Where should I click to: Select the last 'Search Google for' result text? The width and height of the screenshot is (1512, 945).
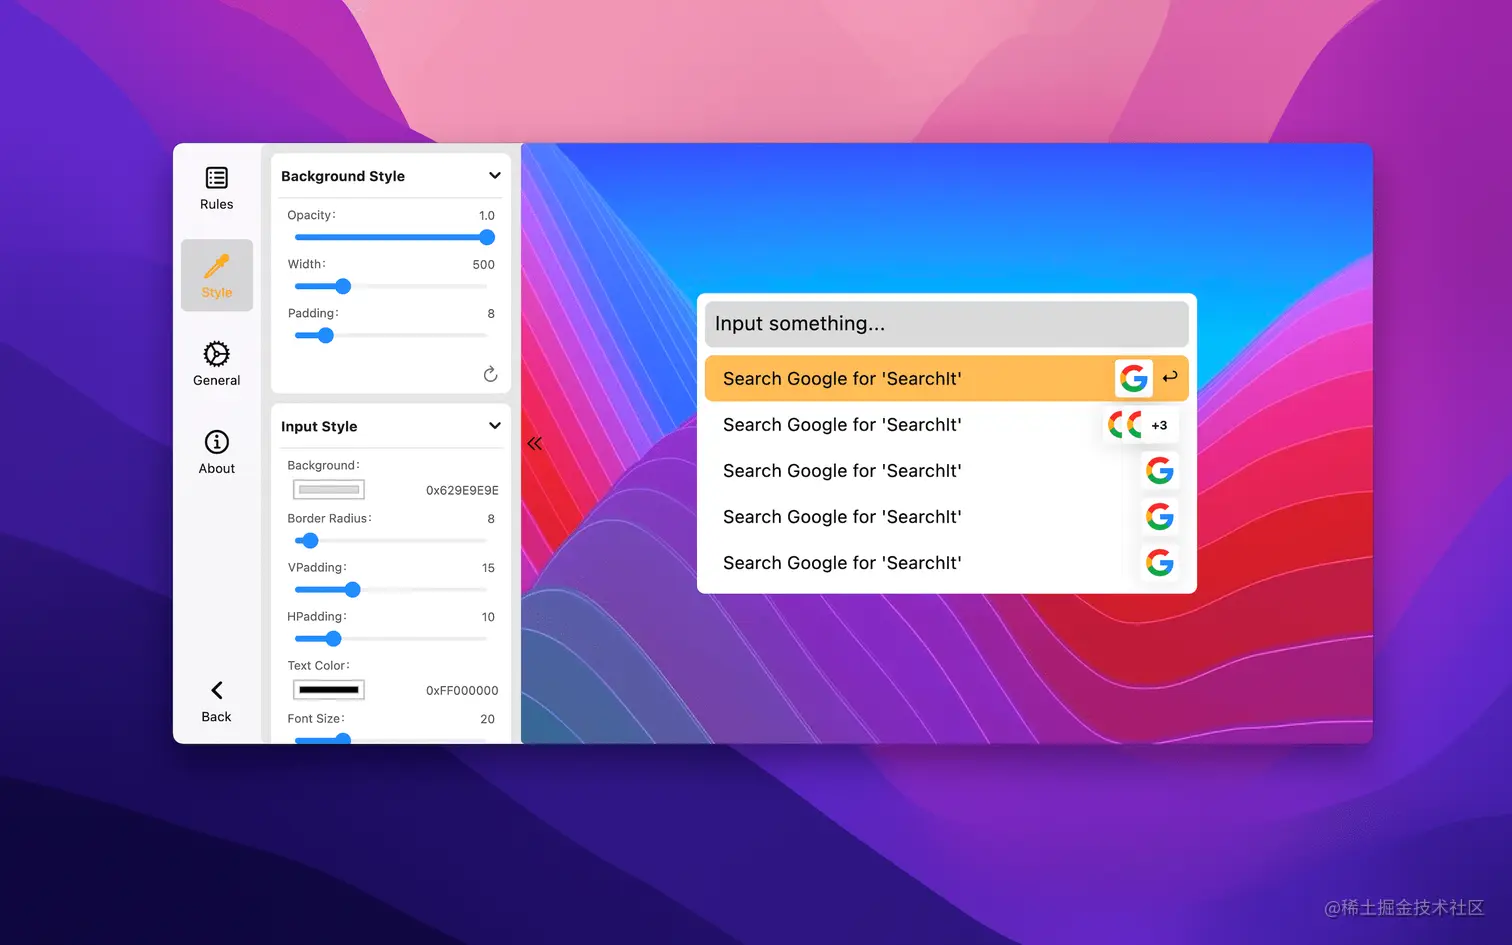pos(842,563)
